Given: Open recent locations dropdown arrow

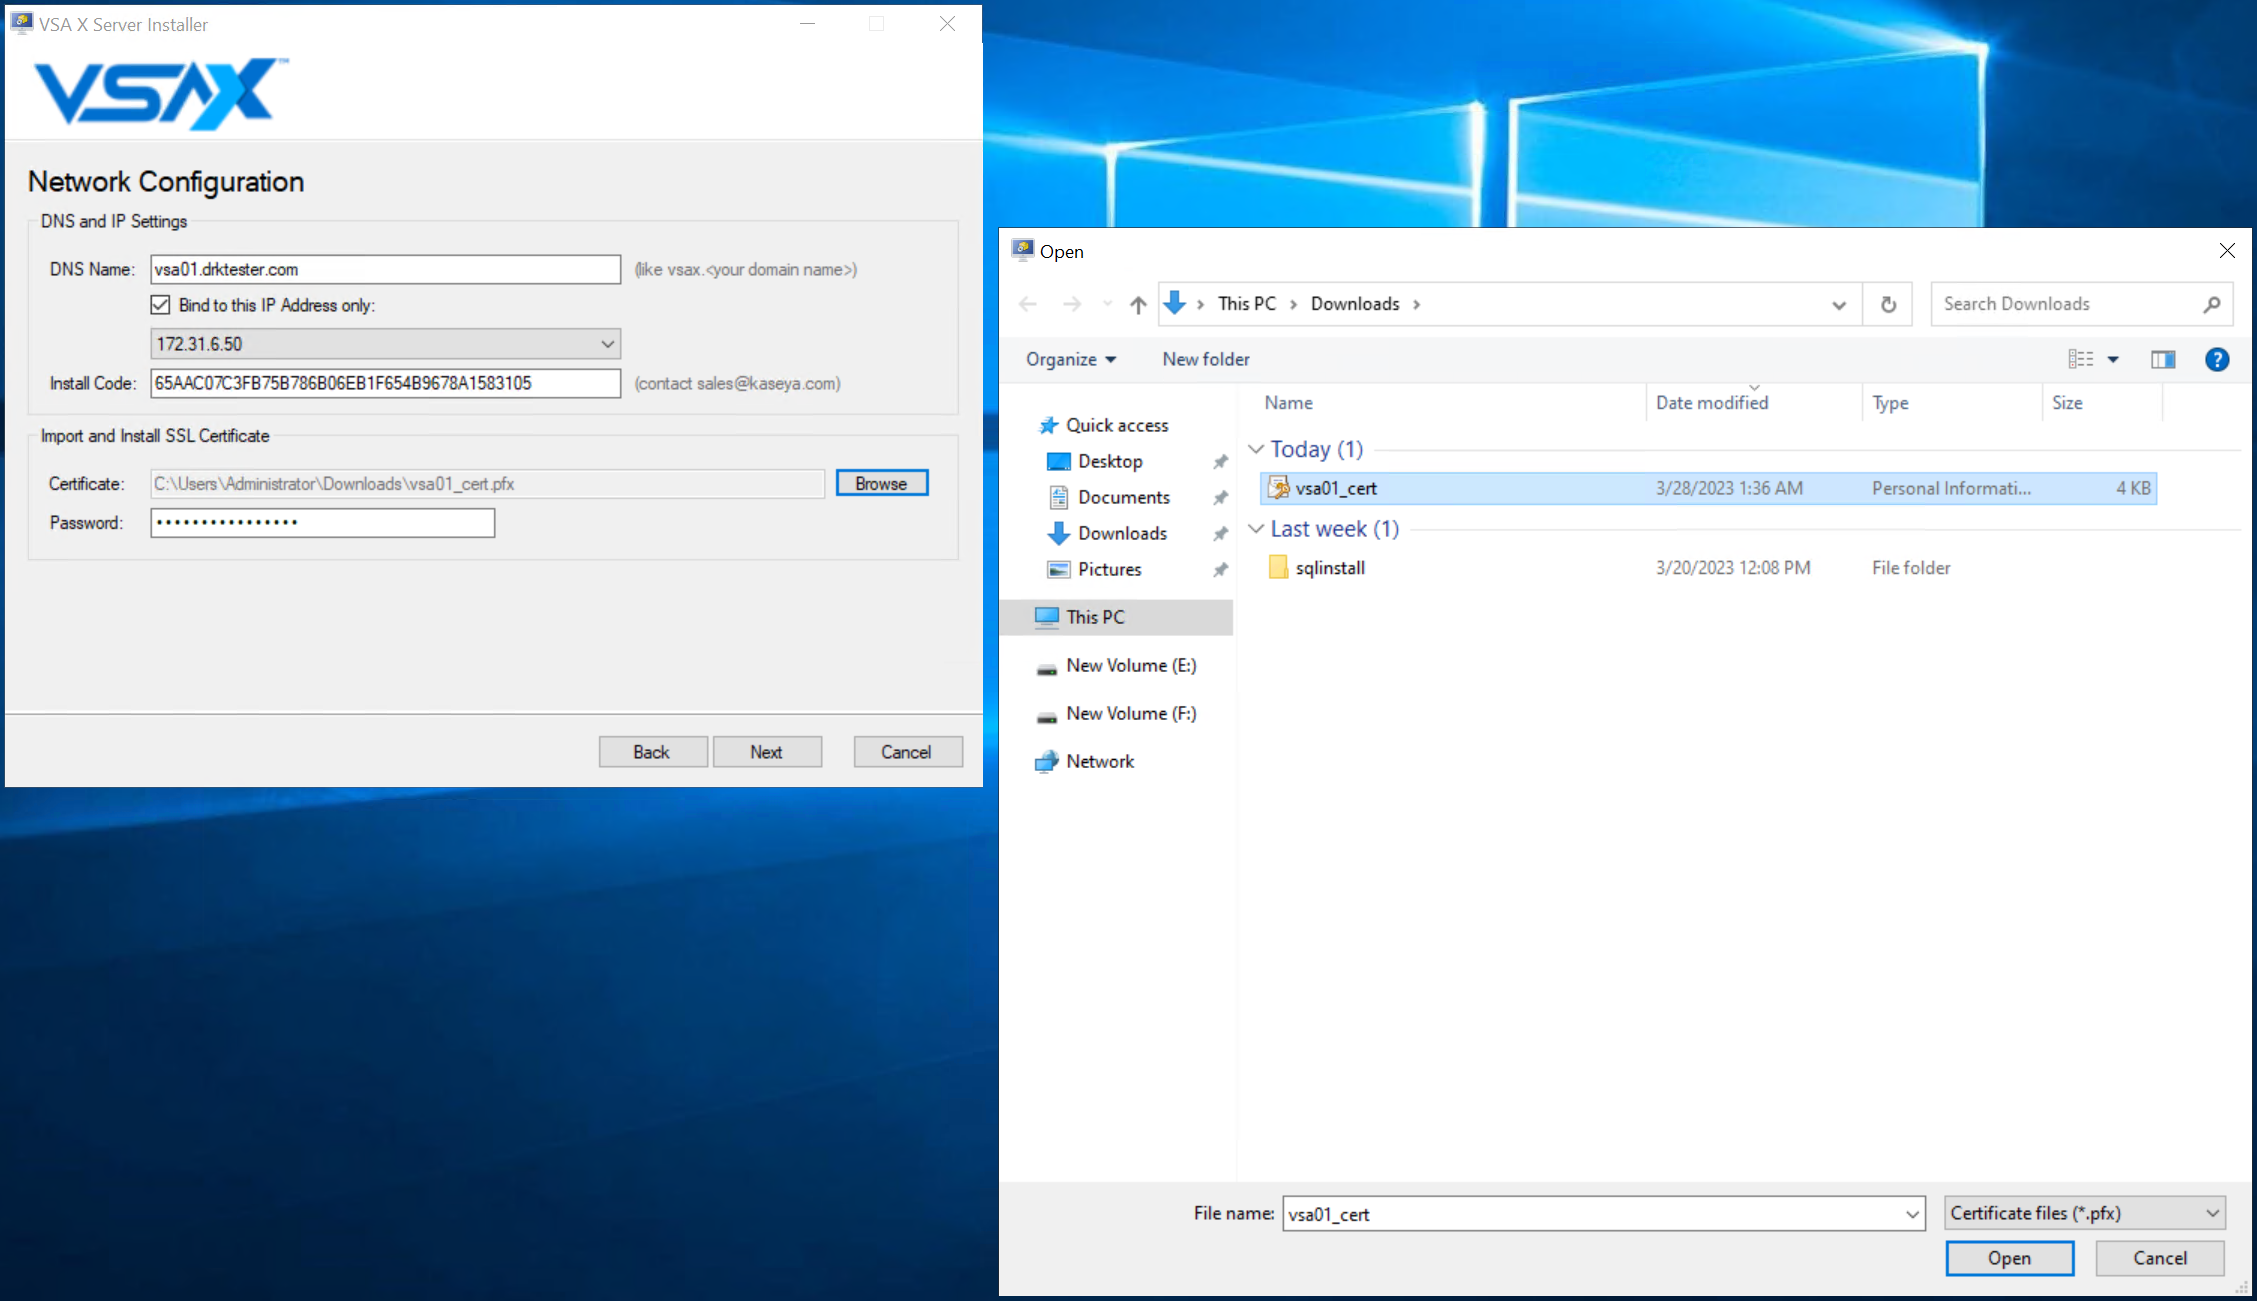Looking at the screenshot, I should [1107, 304].
